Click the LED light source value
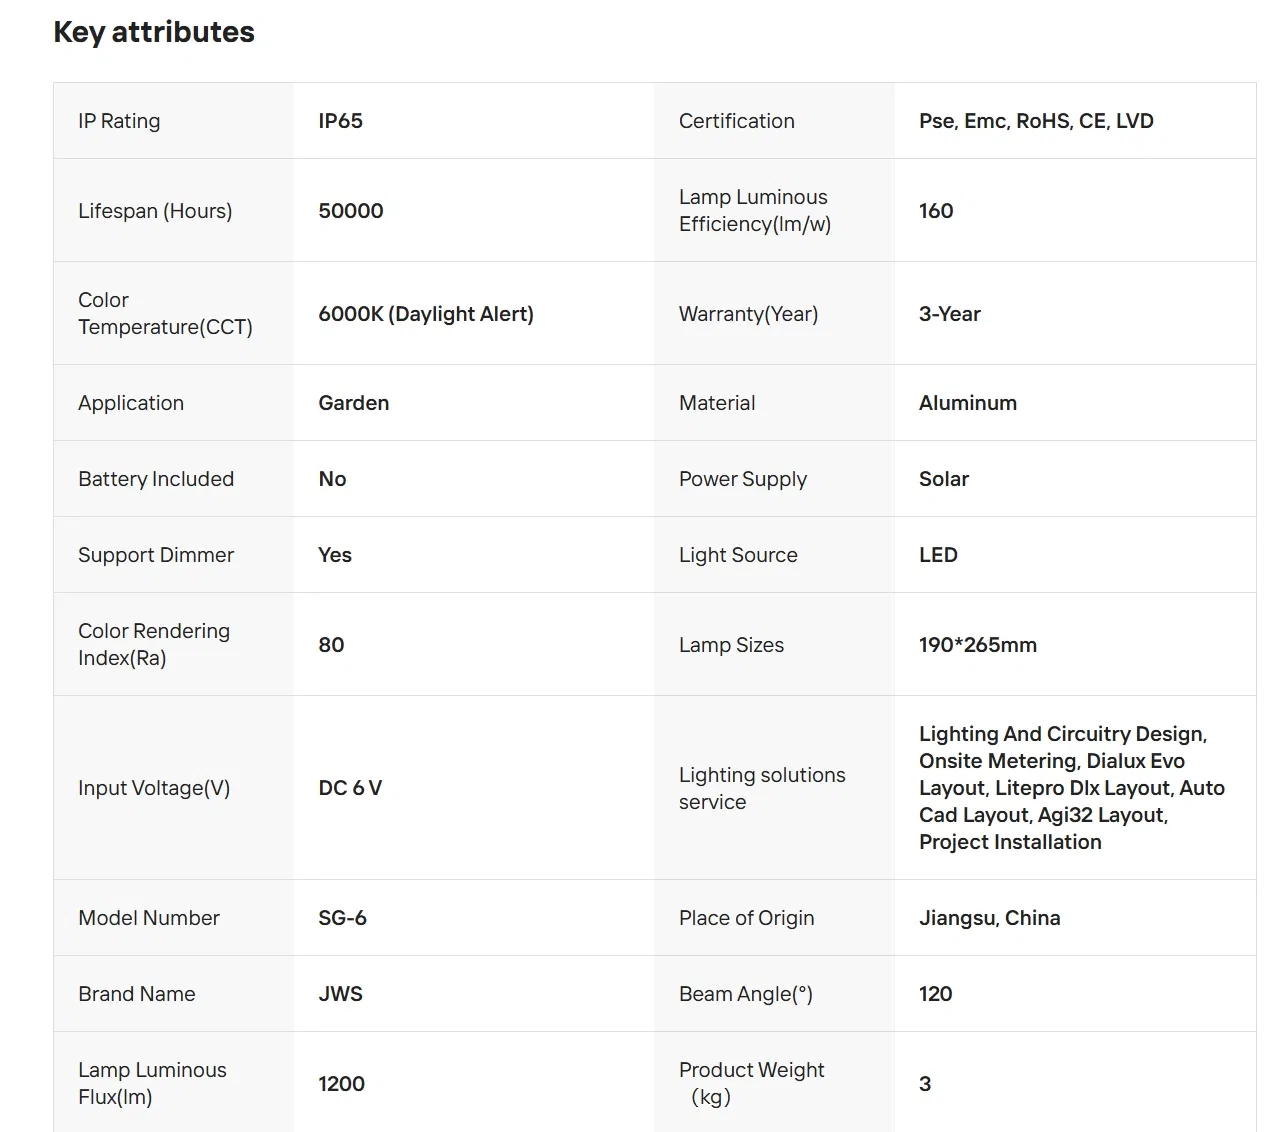This screenshot has height=1132, width=1284. (938, 555)
